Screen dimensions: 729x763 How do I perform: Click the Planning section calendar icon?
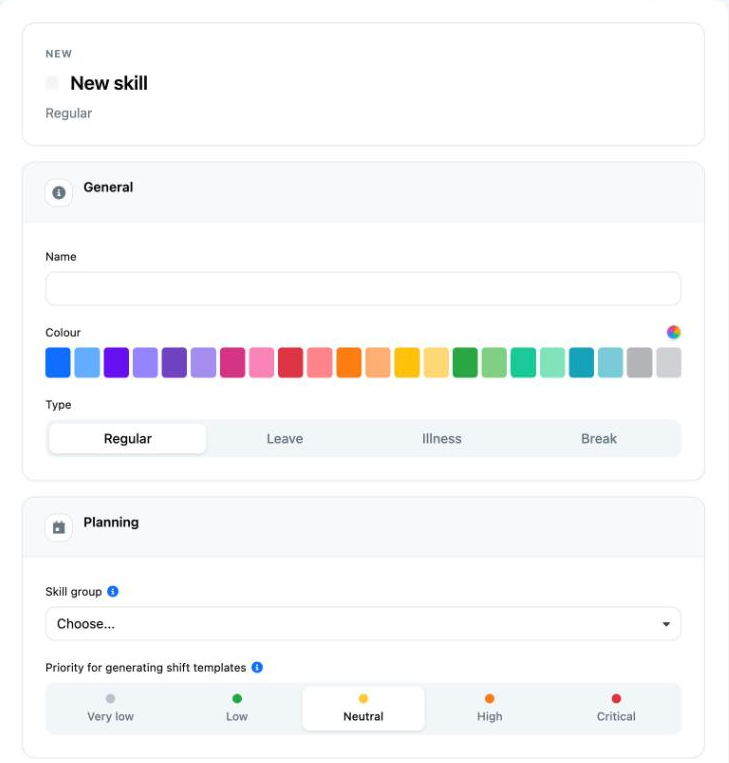[x=59, y=527]
